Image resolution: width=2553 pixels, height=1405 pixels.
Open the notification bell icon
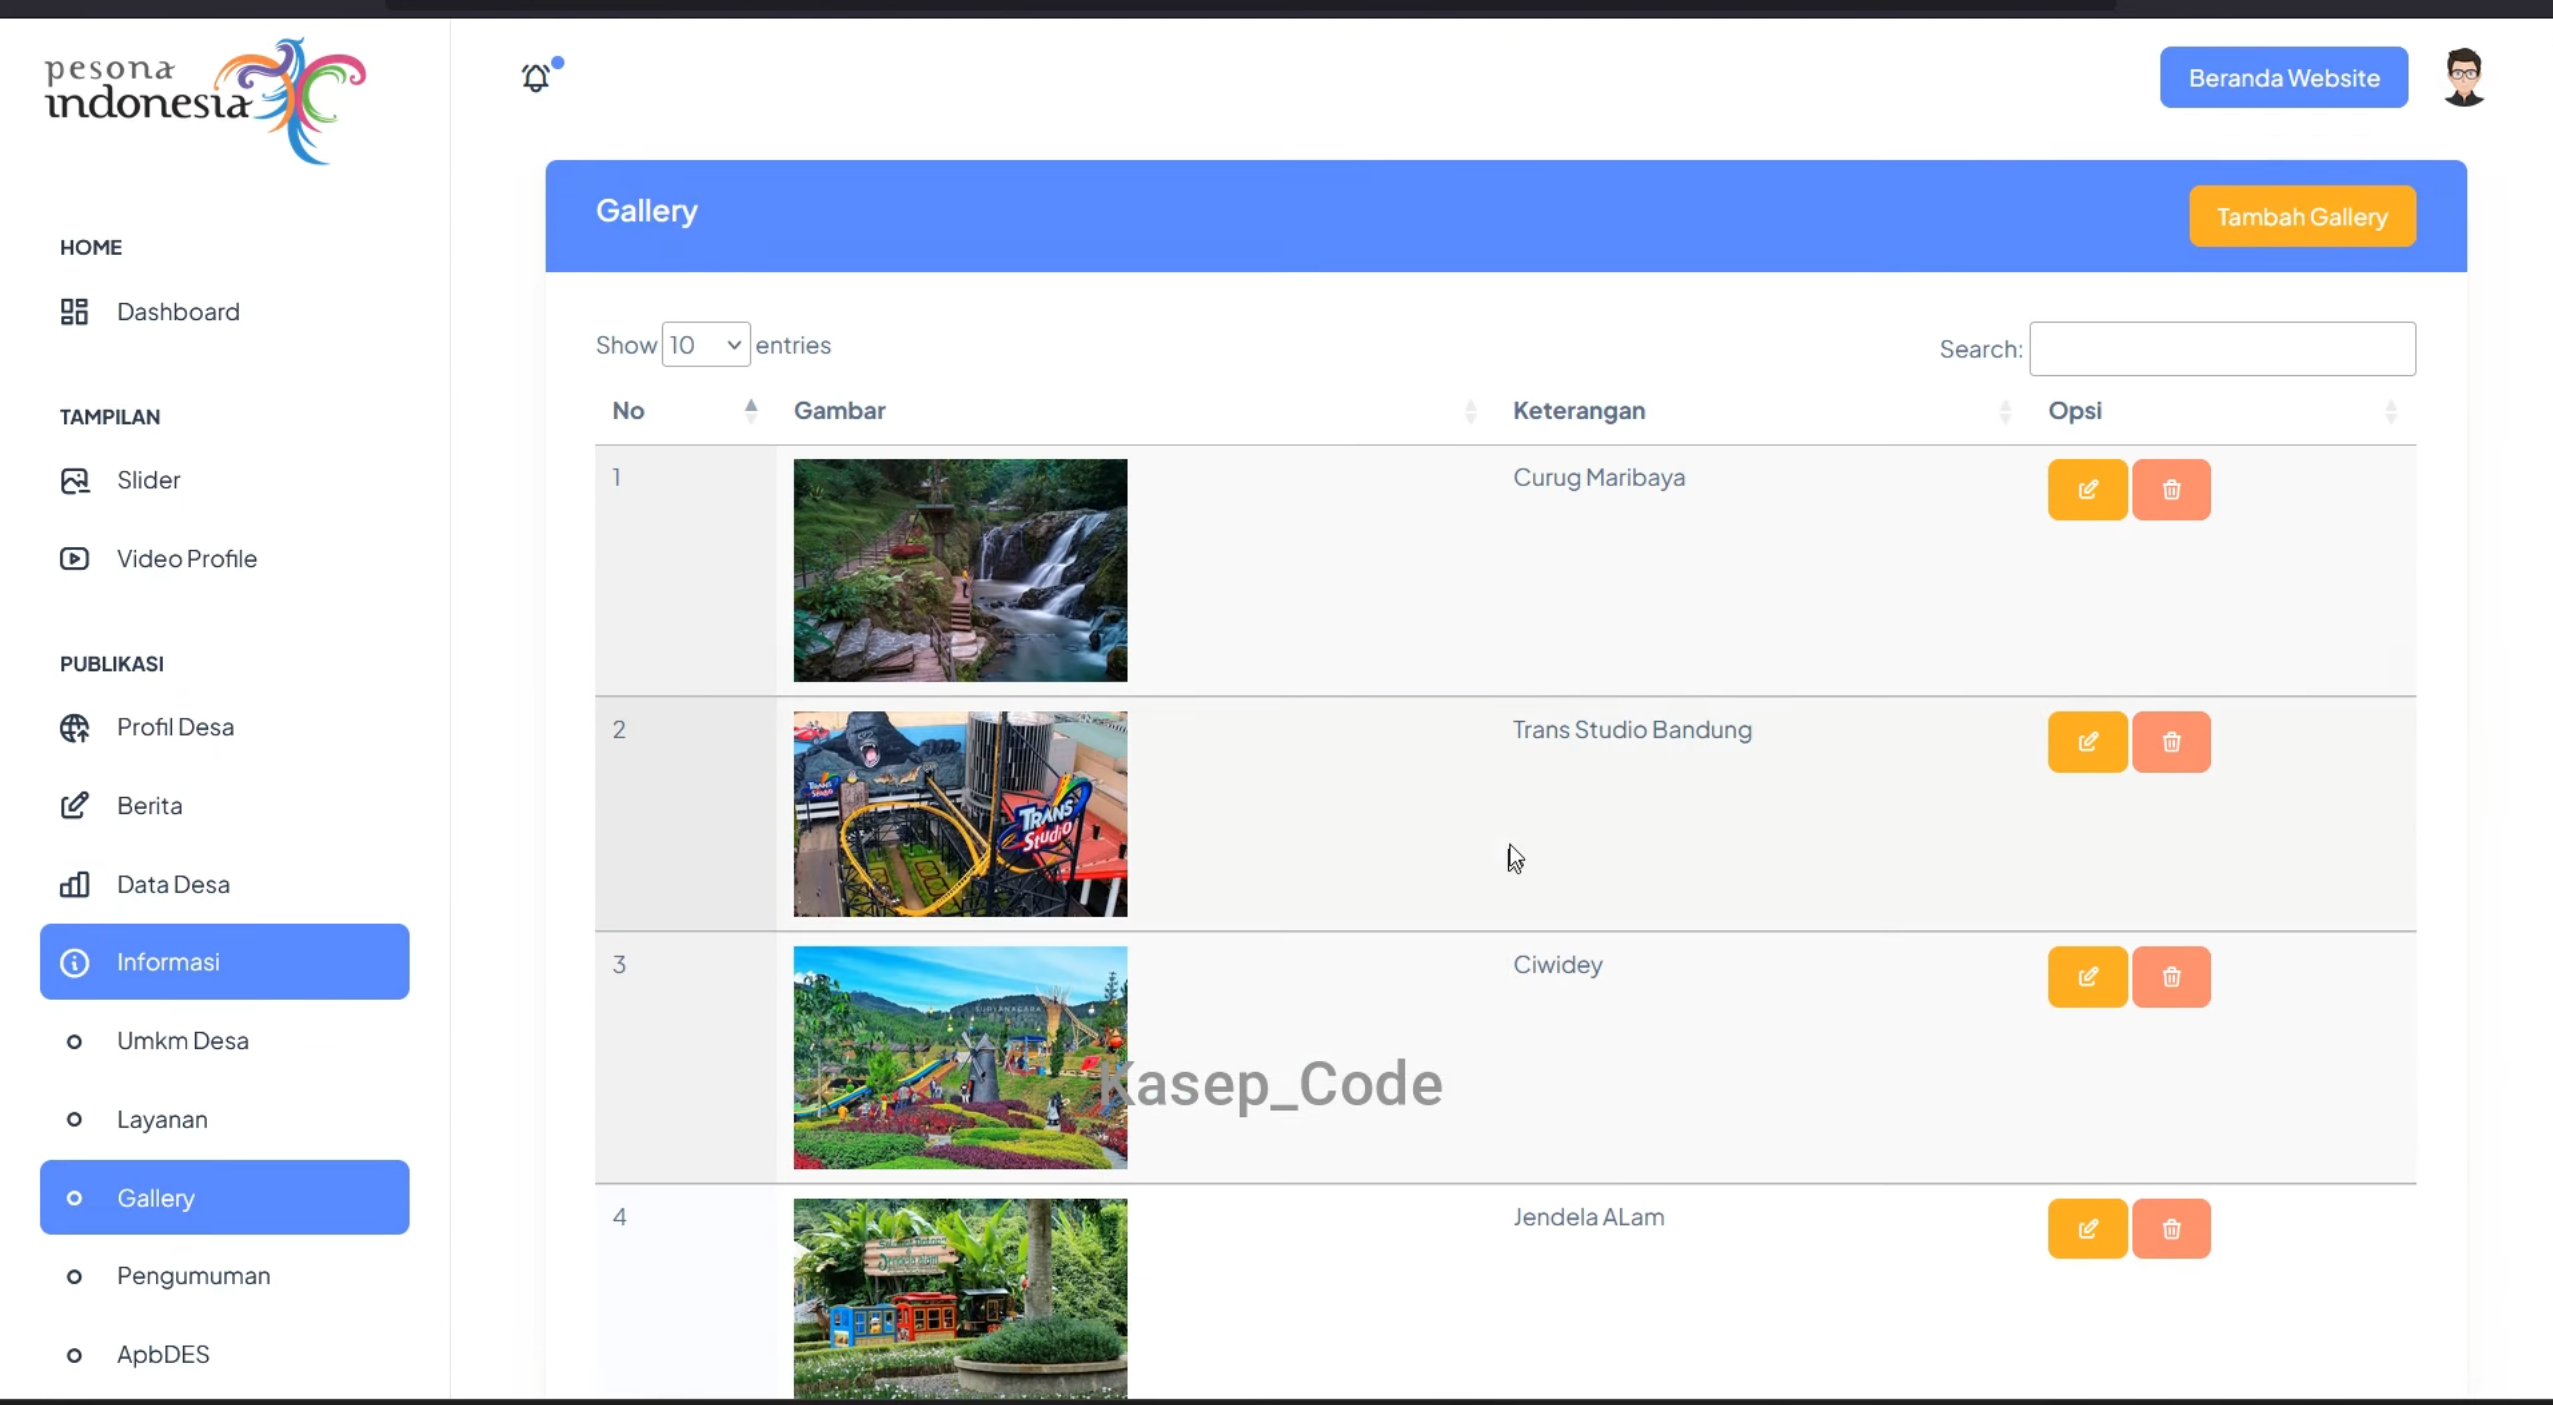[x=537, y=77]
